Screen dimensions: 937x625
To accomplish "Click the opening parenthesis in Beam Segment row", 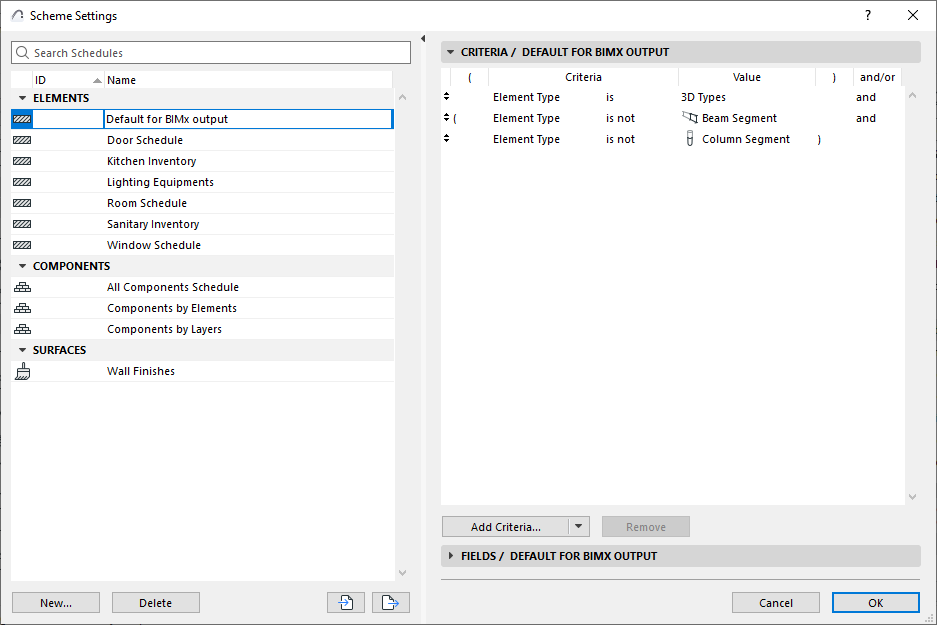I will tap(455, 118).
